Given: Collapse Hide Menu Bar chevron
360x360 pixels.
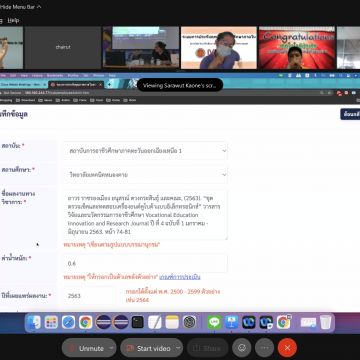Looking at the screenshot, I should [x=39, y=7].
